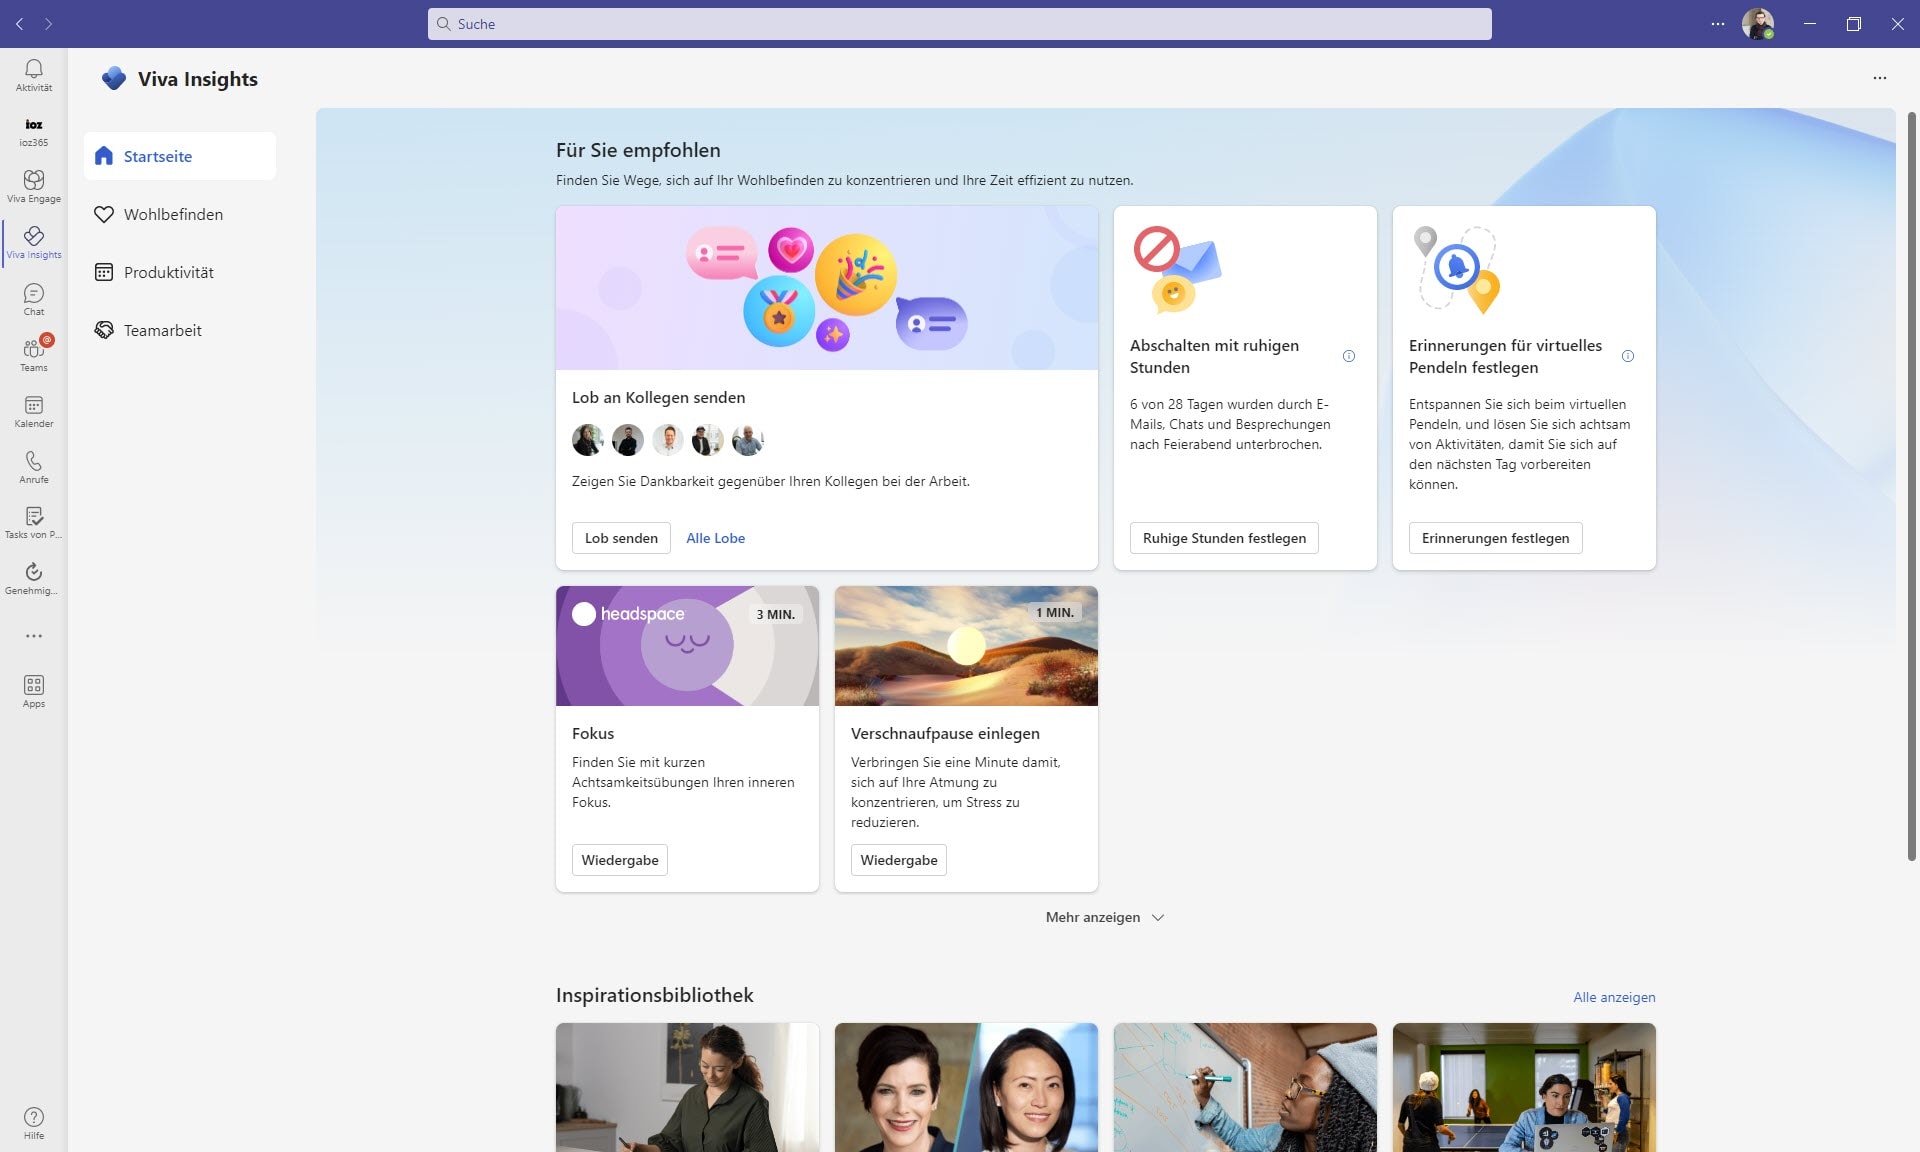The image size is (1920, 1152).
Task: Open Anrufe phone icon
Action: pyautogui.click(x=33, y=466)
